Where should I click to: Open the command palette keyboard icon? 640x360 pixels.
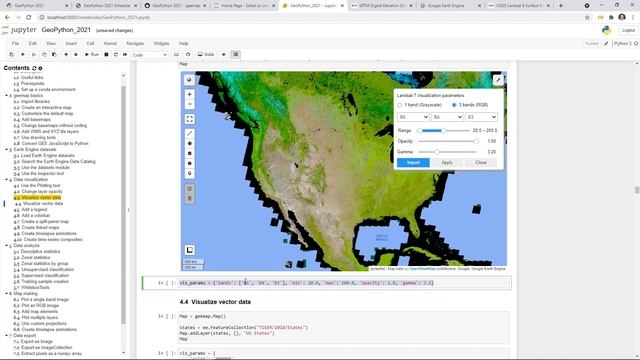coord(176,54)
